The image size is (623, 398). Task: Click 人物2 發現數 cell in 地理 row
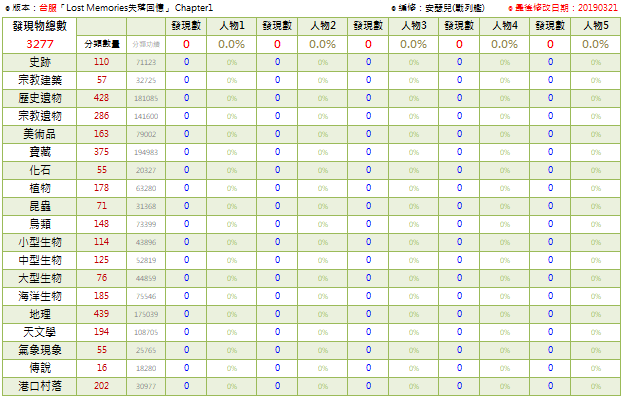(277, 314)
